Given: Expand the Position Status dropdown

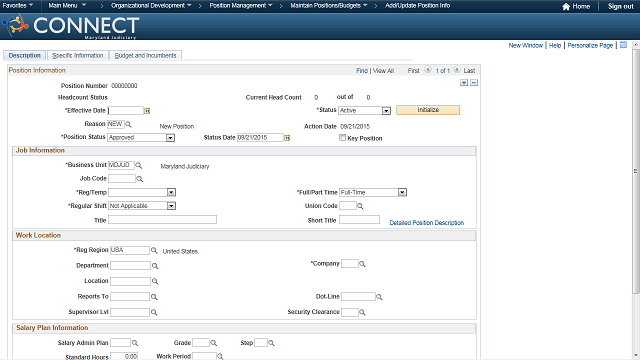Looking at the screenshot, I should 171,138.
